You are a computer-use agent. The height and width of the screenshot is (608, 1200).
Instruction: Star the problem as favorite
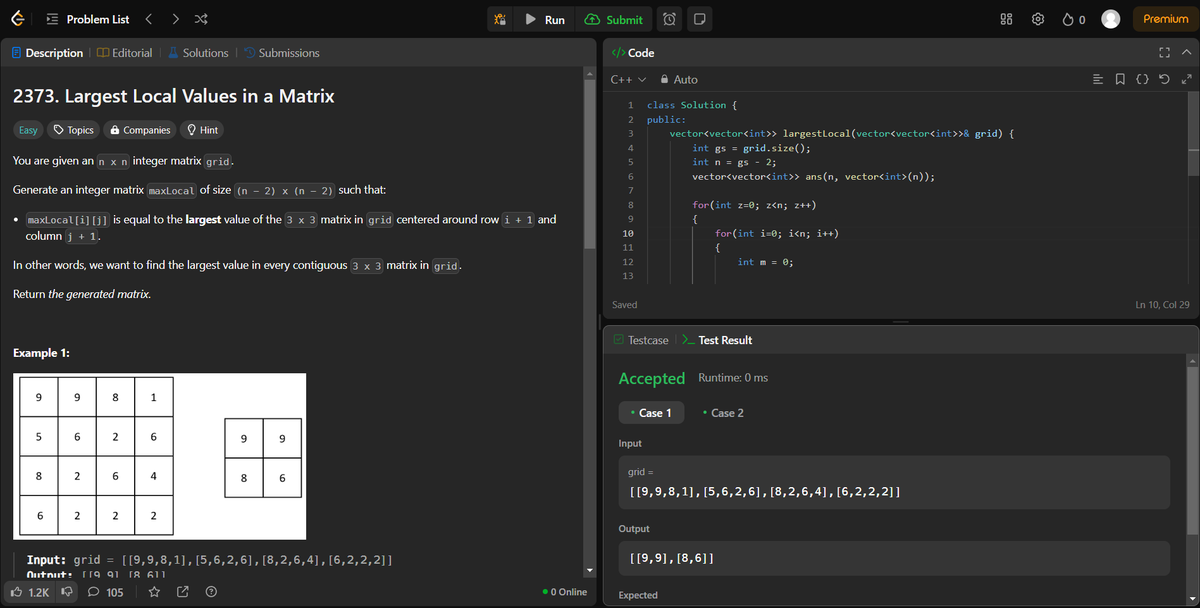tap(152, 592)
